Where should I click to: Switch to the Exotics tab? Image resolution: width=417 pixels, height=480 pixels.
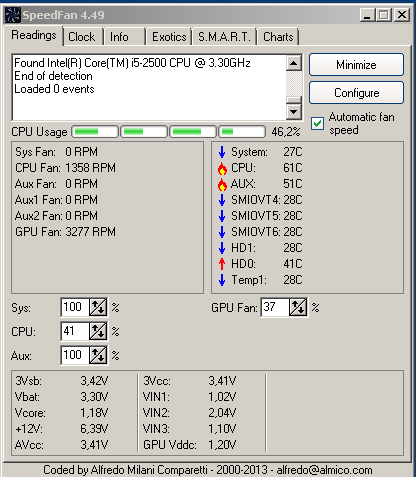pyautogui.click(x=169, y=37)
